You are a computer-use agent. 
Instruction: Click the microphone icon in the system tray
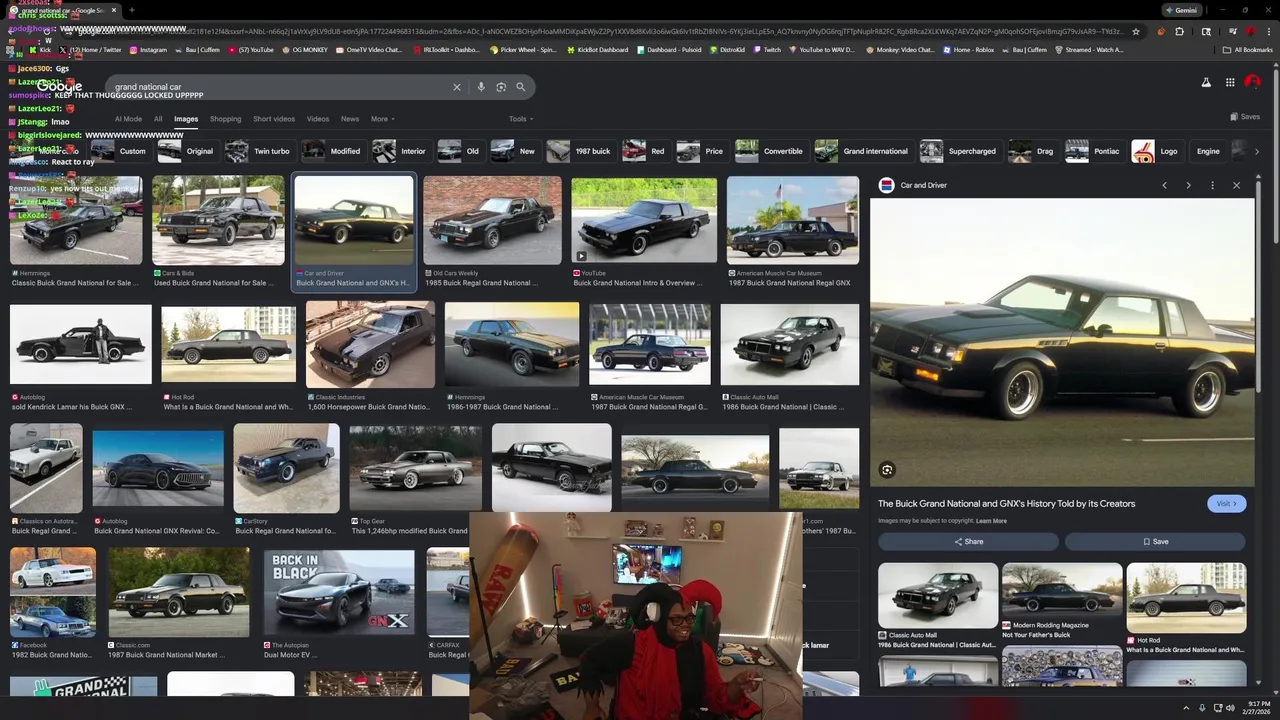[1201, 708]
